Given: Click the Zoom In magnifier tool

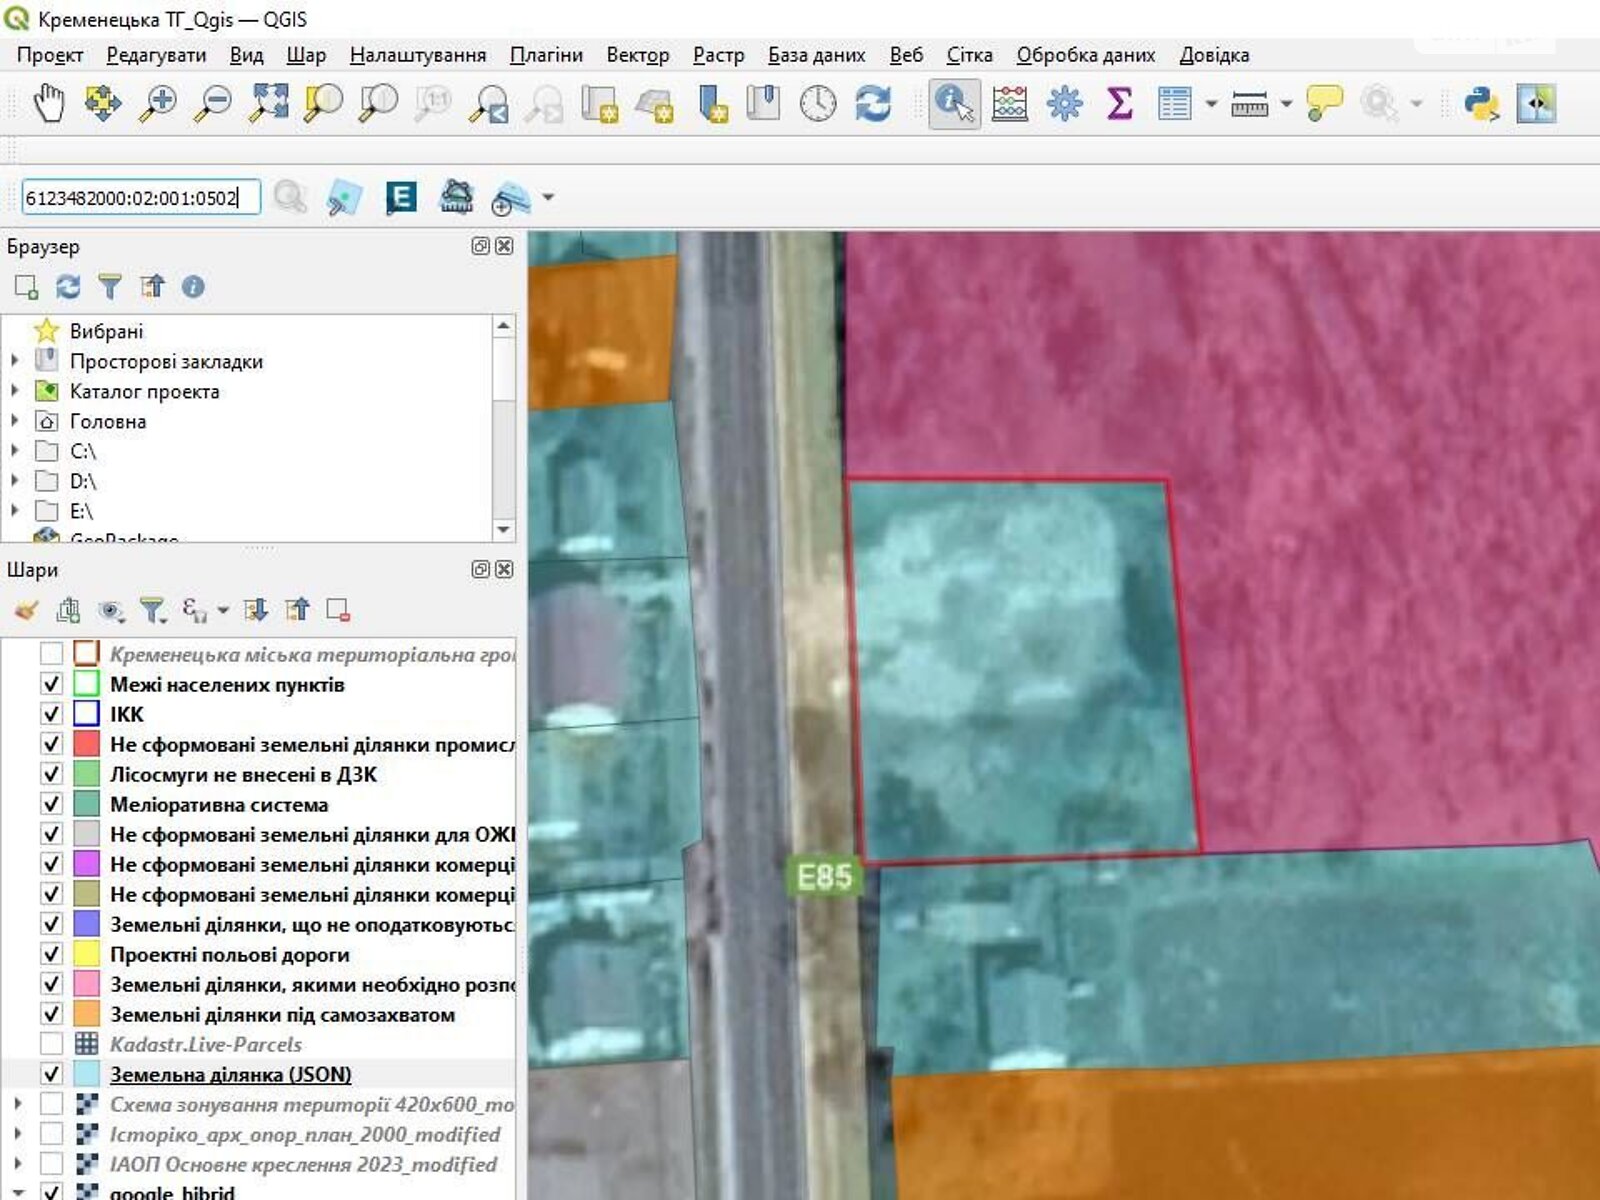Looking at the screenshot, I should tap(158, 103).
